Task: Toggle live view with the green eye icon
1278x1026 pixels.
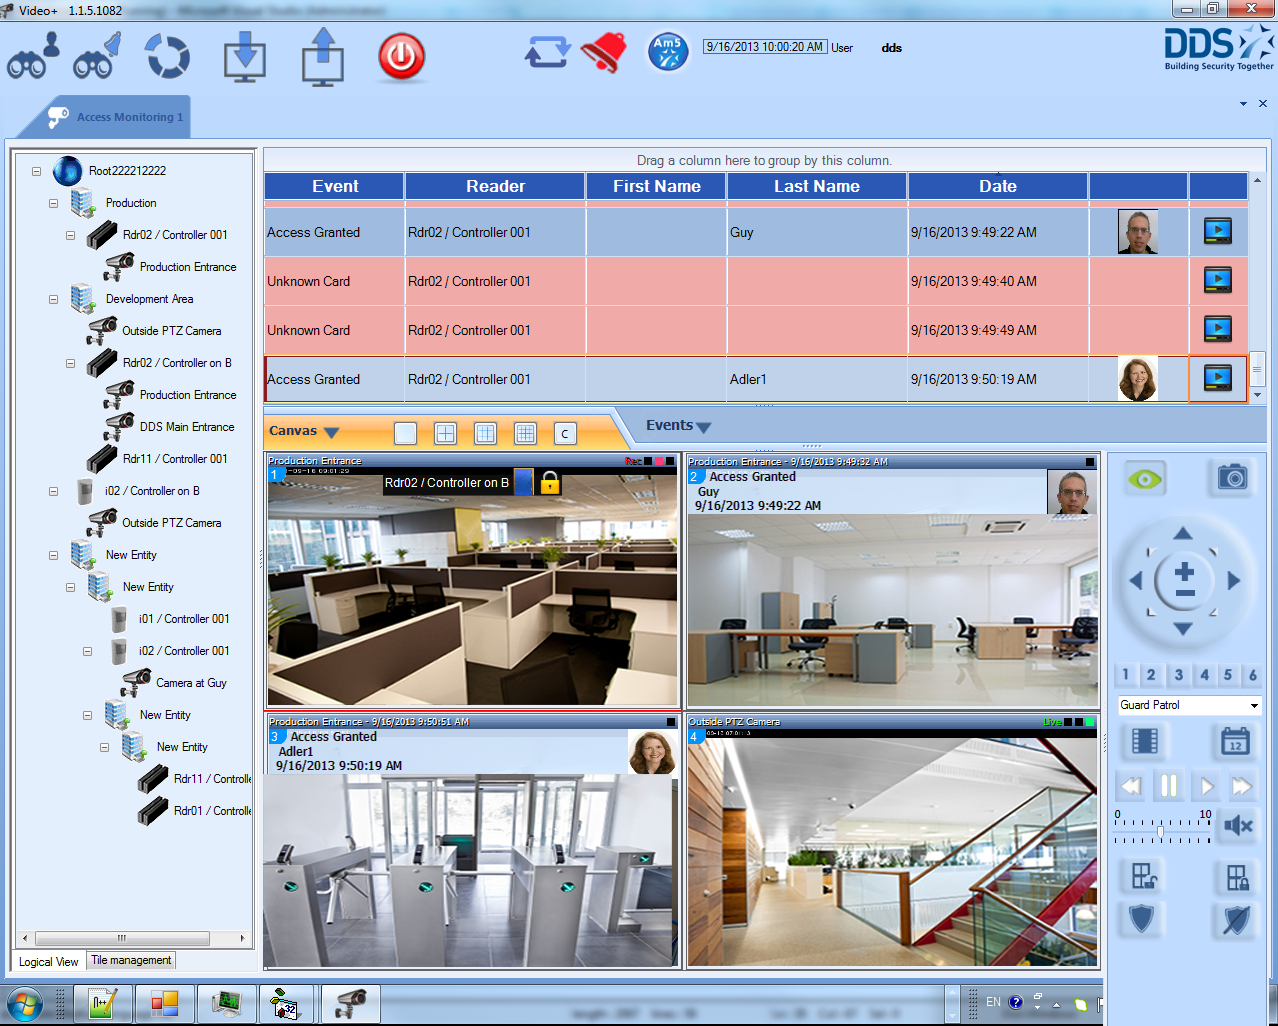Action: tap(1144, 479)
